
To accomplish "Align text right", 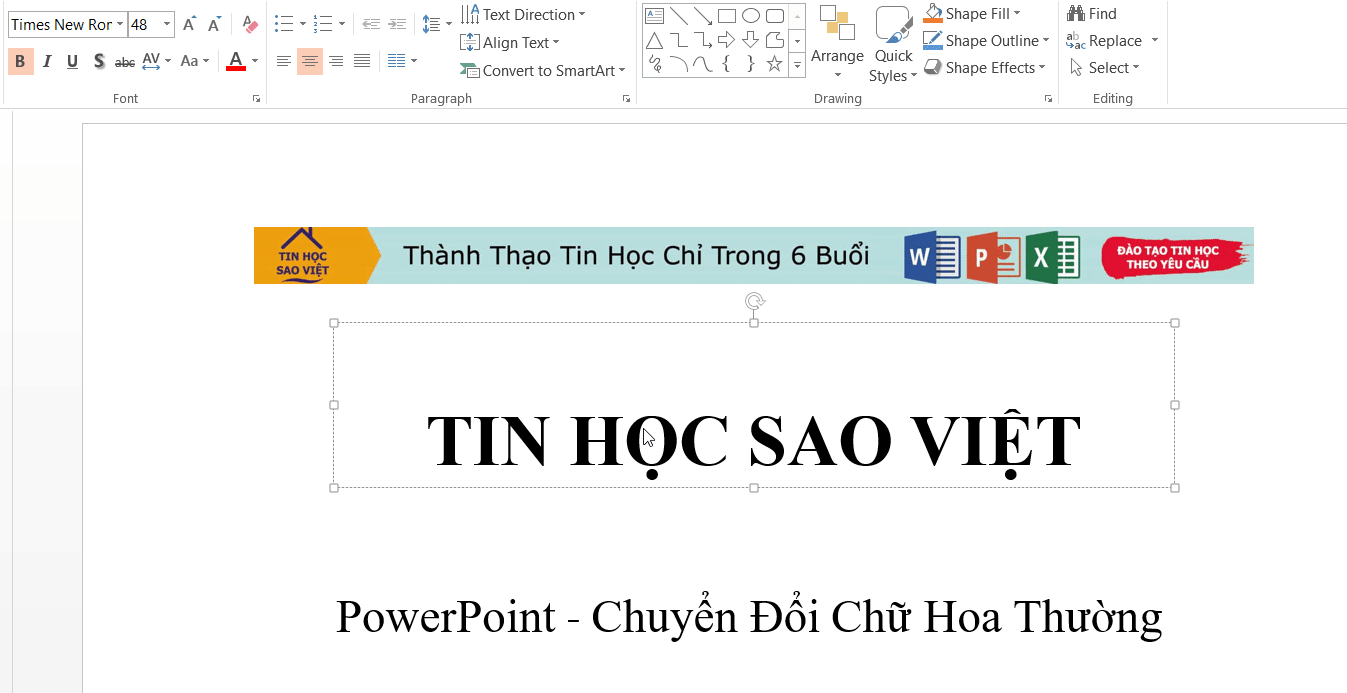I will pos(336,61).
